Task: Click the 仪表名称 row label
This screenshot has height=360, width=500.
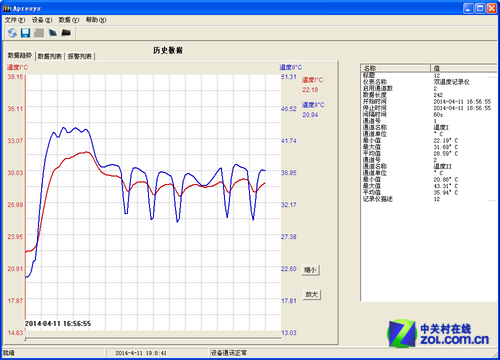Action: point(375,82)
